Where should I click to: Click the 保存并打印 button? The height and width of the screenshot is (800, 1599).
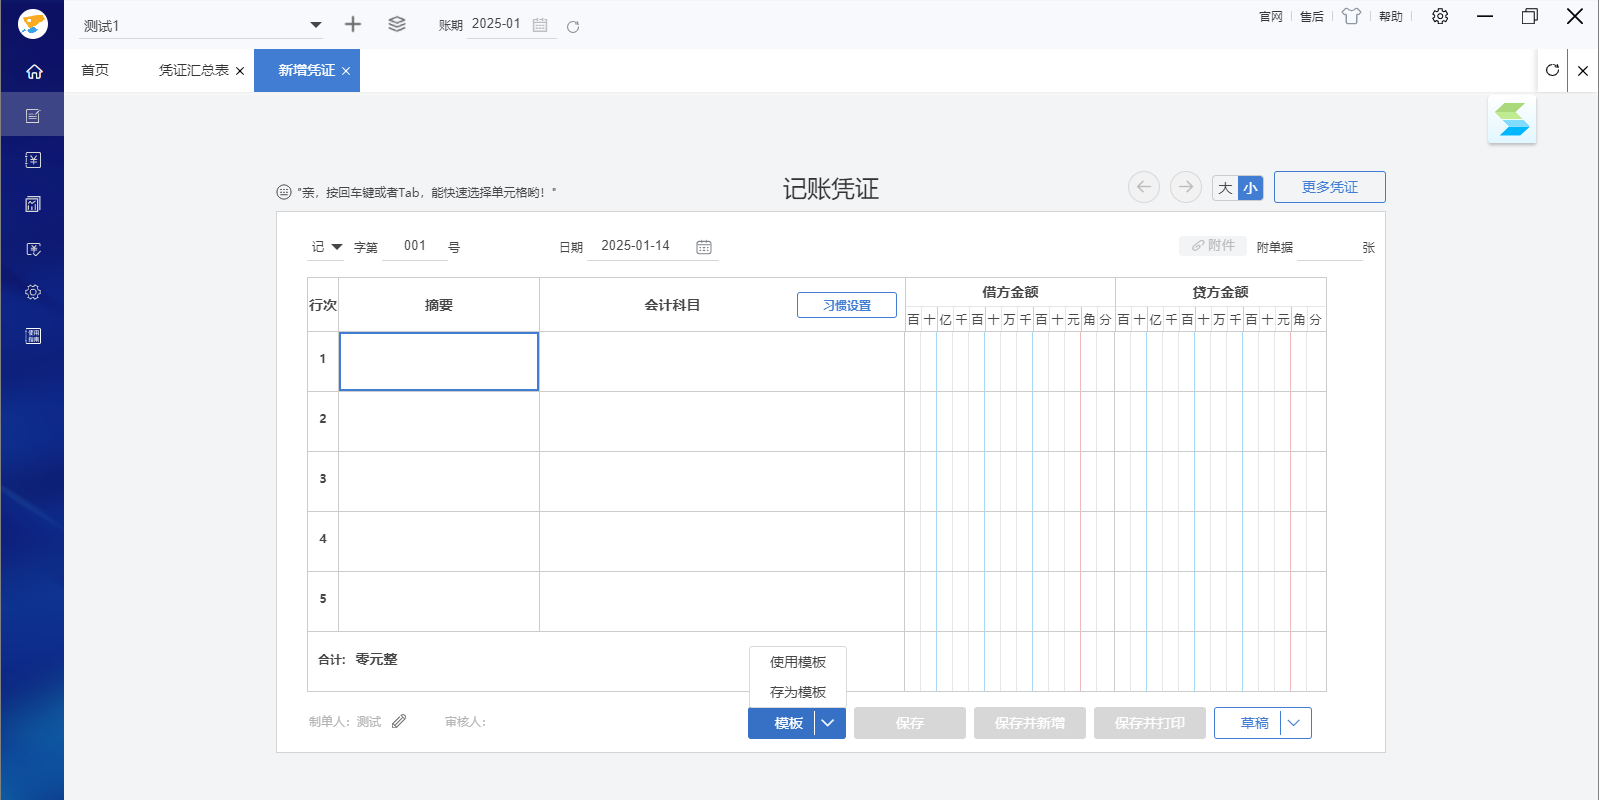point(1150,723)
